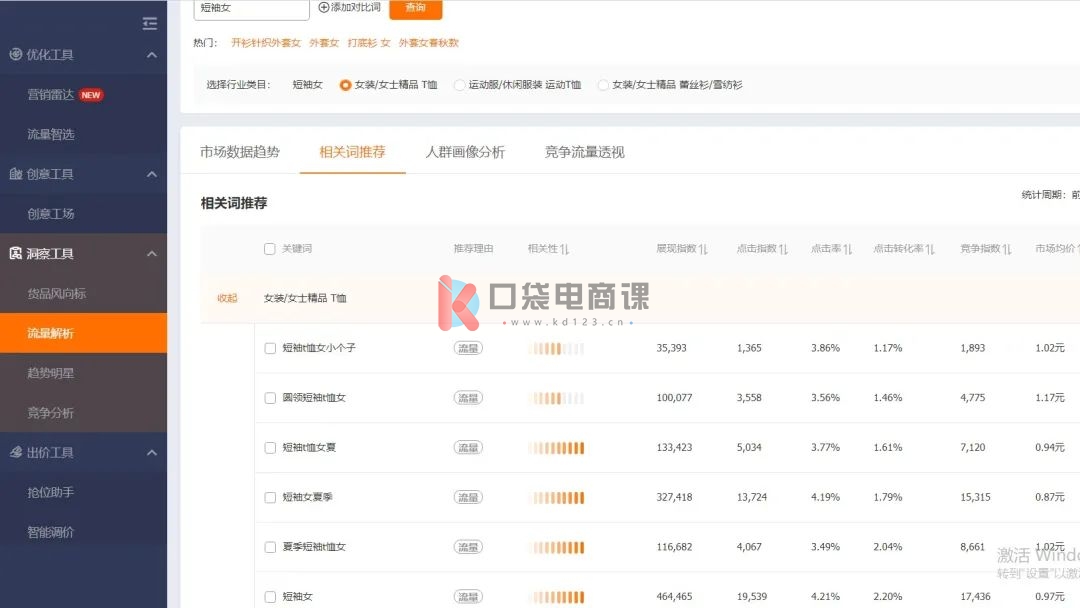Choose the 女装/女士精品 蕾丝衫/雪纺衫 category radio
Screen dimensions: 1080x608
(603, 85)
